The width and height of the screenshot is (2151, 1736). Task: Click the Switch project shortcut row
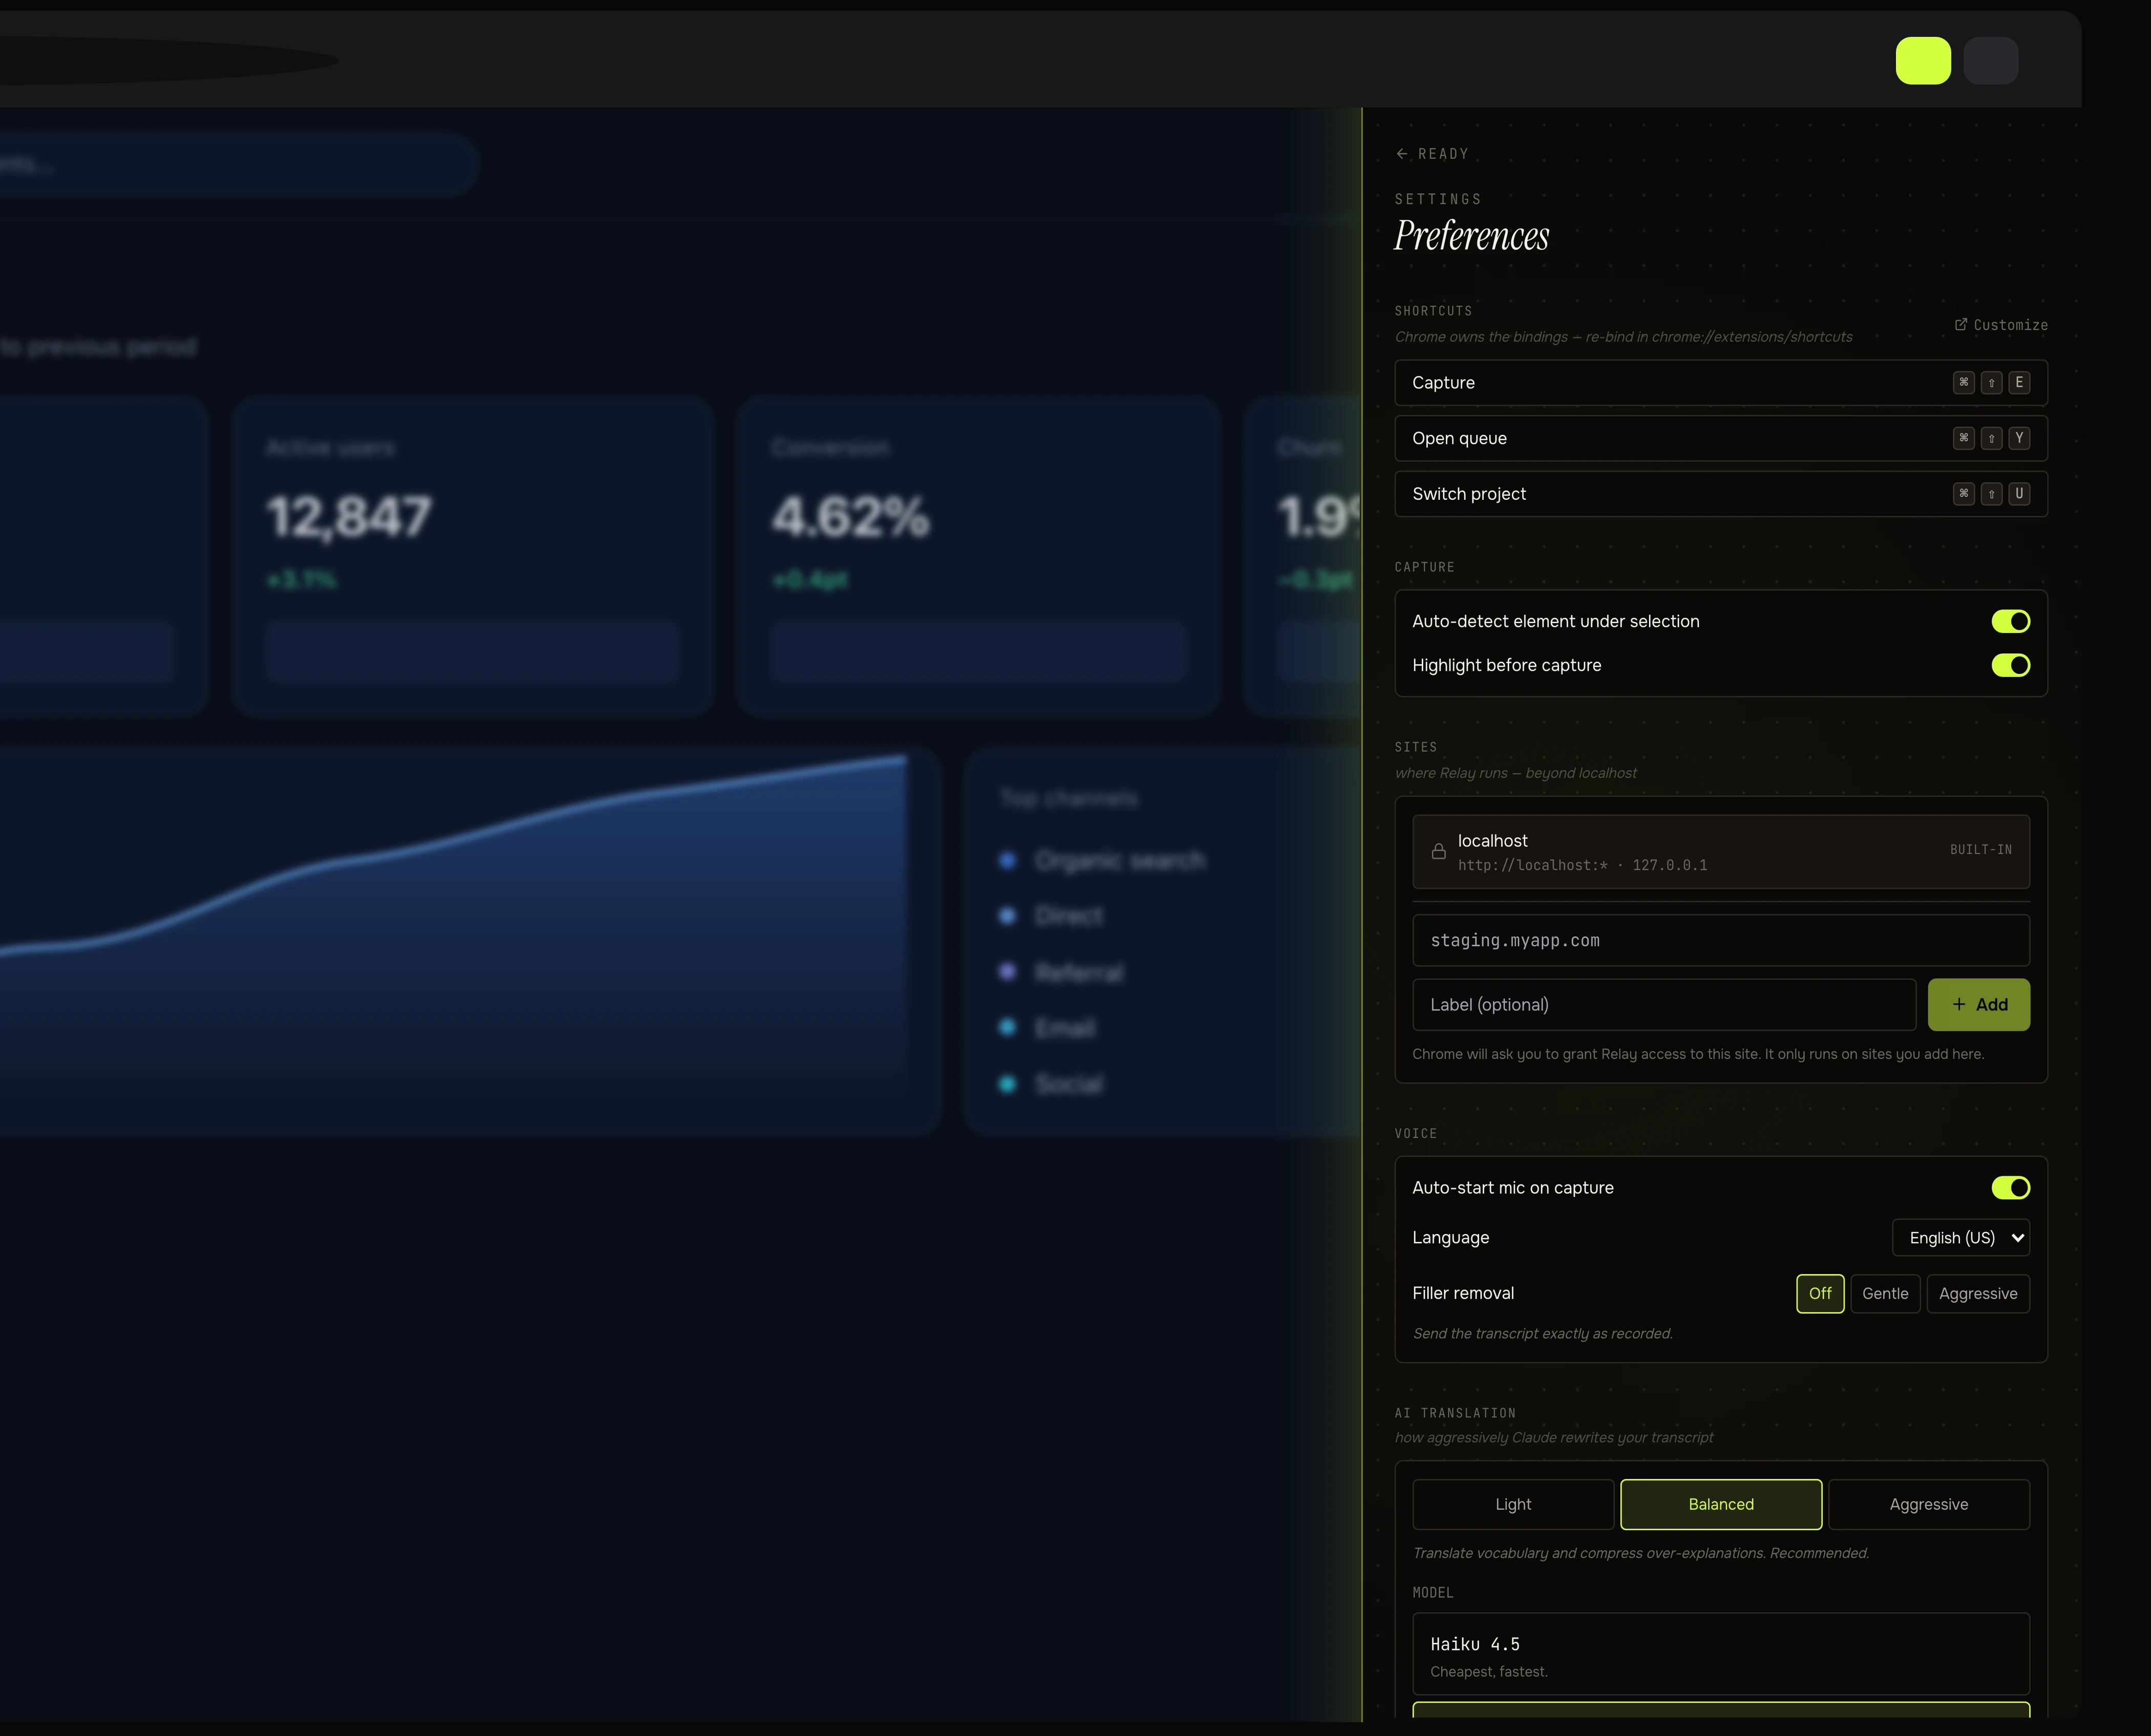coord(1721,494)
